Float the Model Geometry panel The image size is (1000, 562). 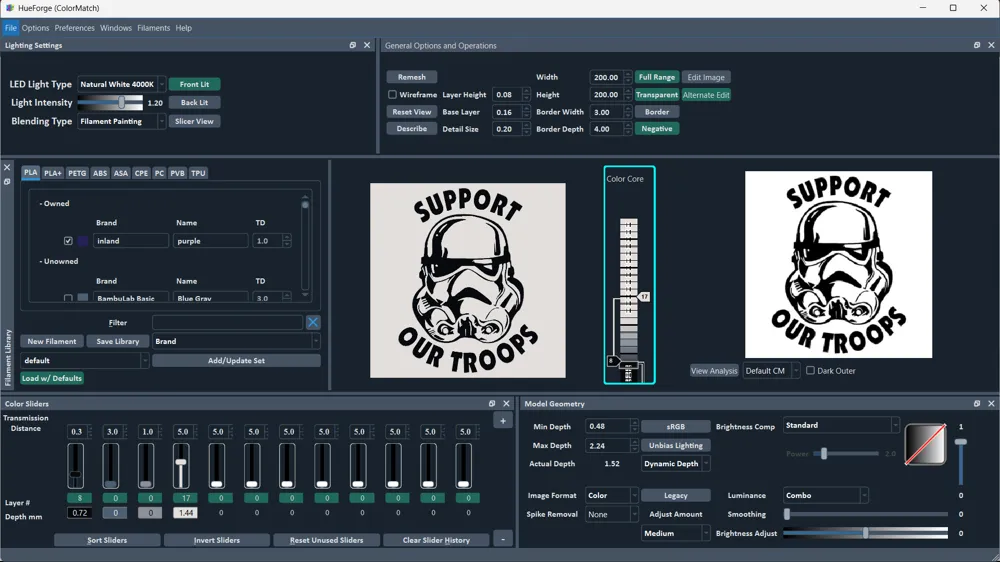point(977,404)
